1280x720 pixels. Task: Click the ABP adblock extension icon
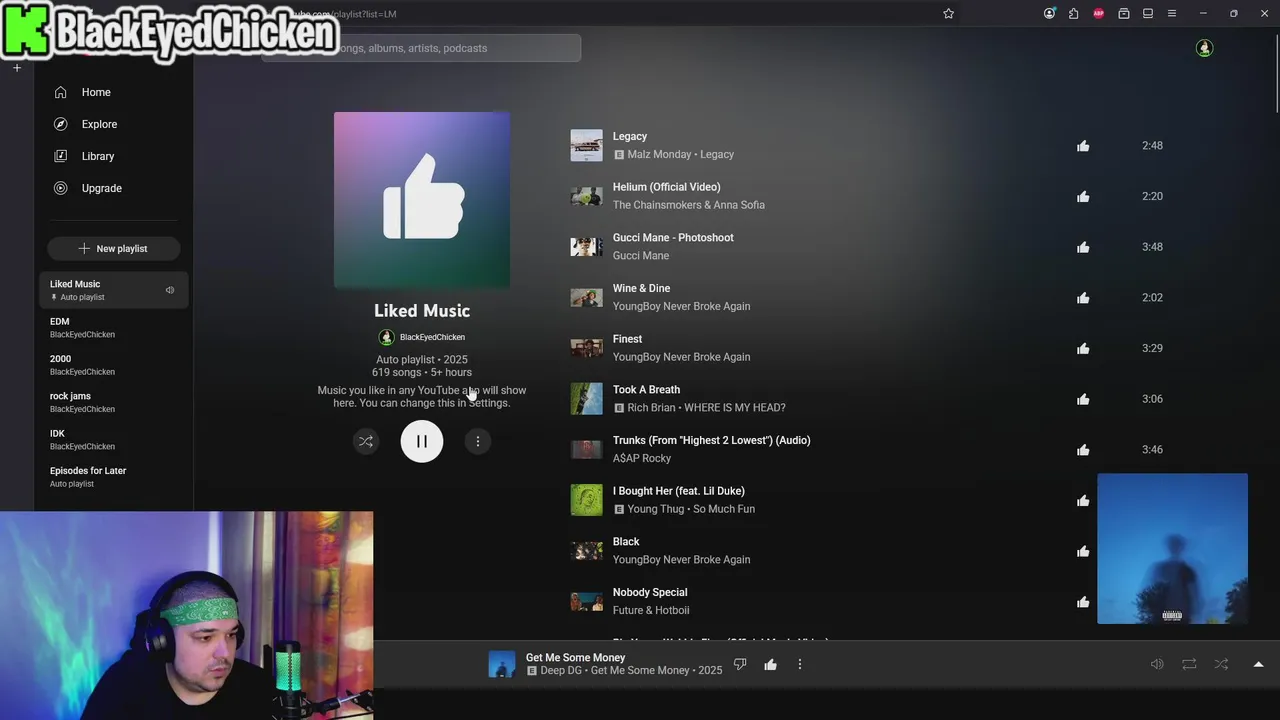click(x=1098, y=13)
